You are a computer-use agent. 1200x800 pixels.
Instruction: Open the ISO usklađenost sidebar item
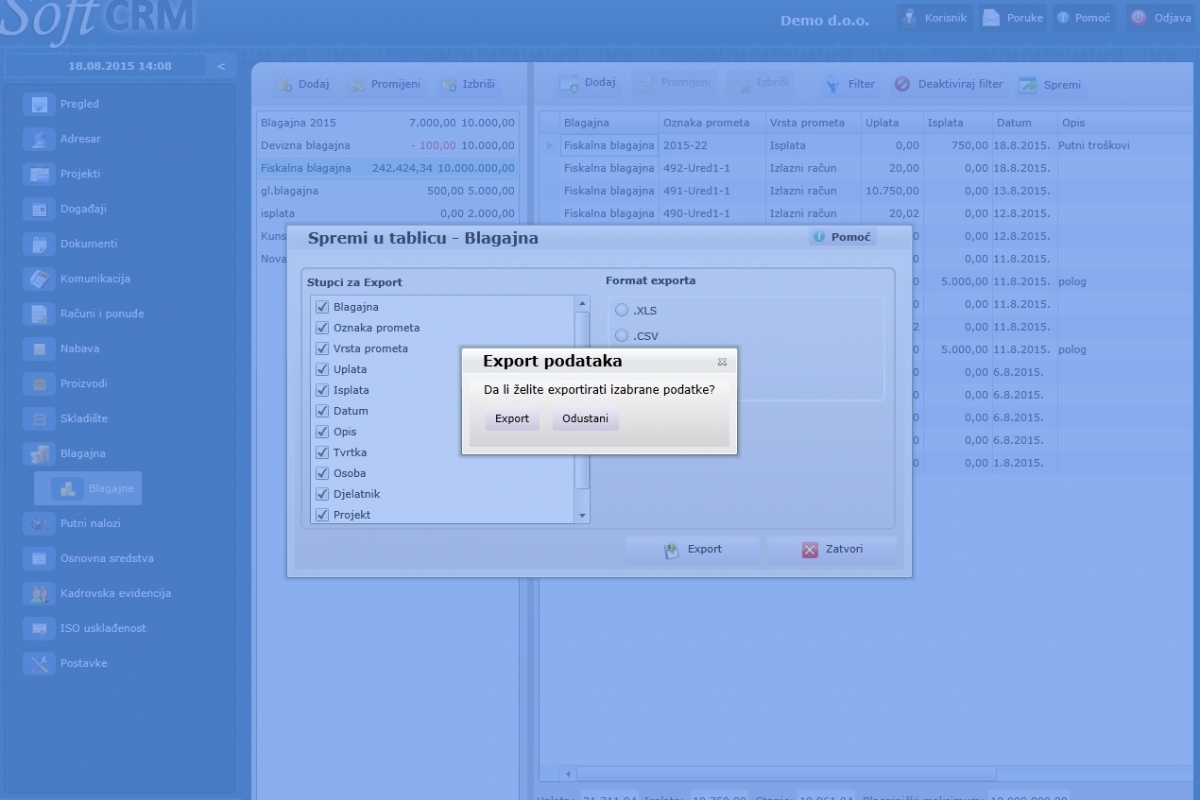tap(103, 628)
